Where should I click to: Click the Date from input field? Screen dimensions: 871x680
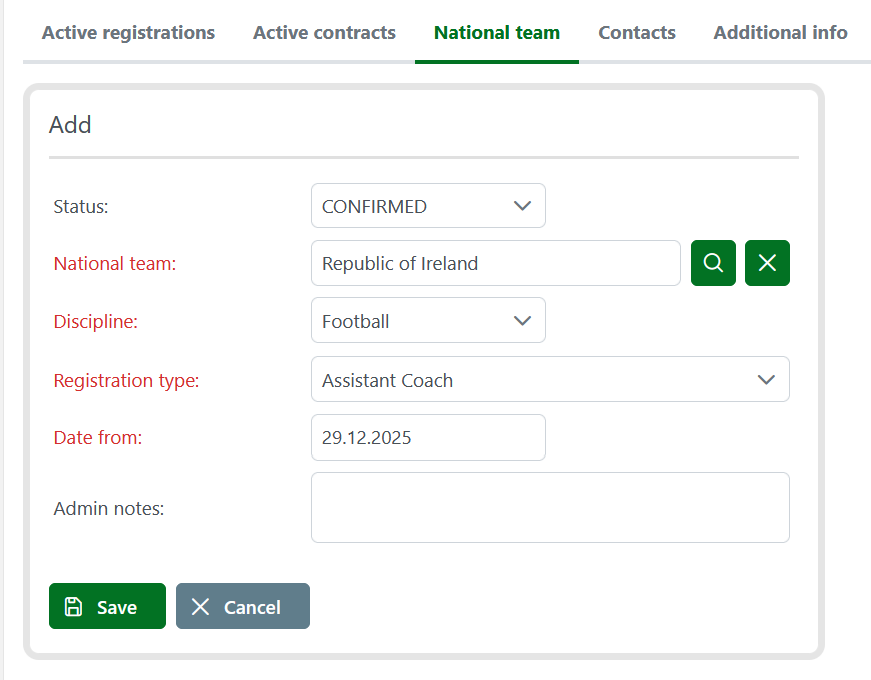(428, 437)
